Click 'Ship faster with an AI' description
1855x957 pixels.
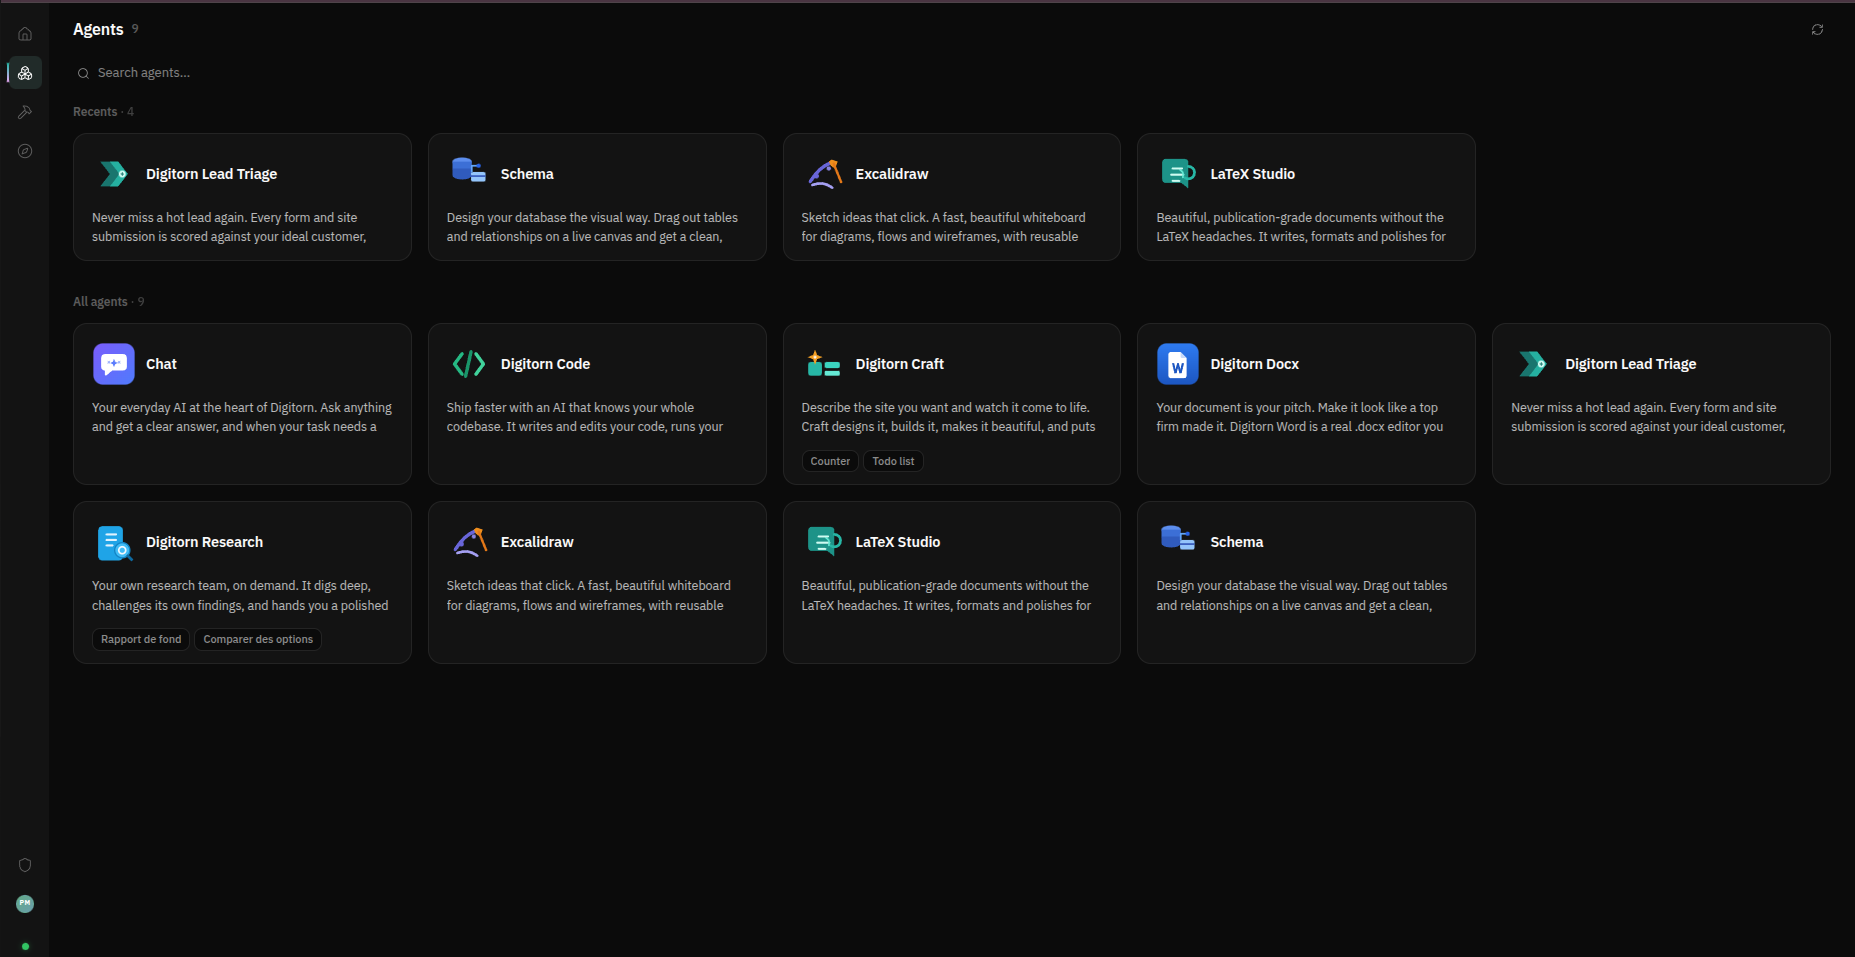[x=585, y=417]
